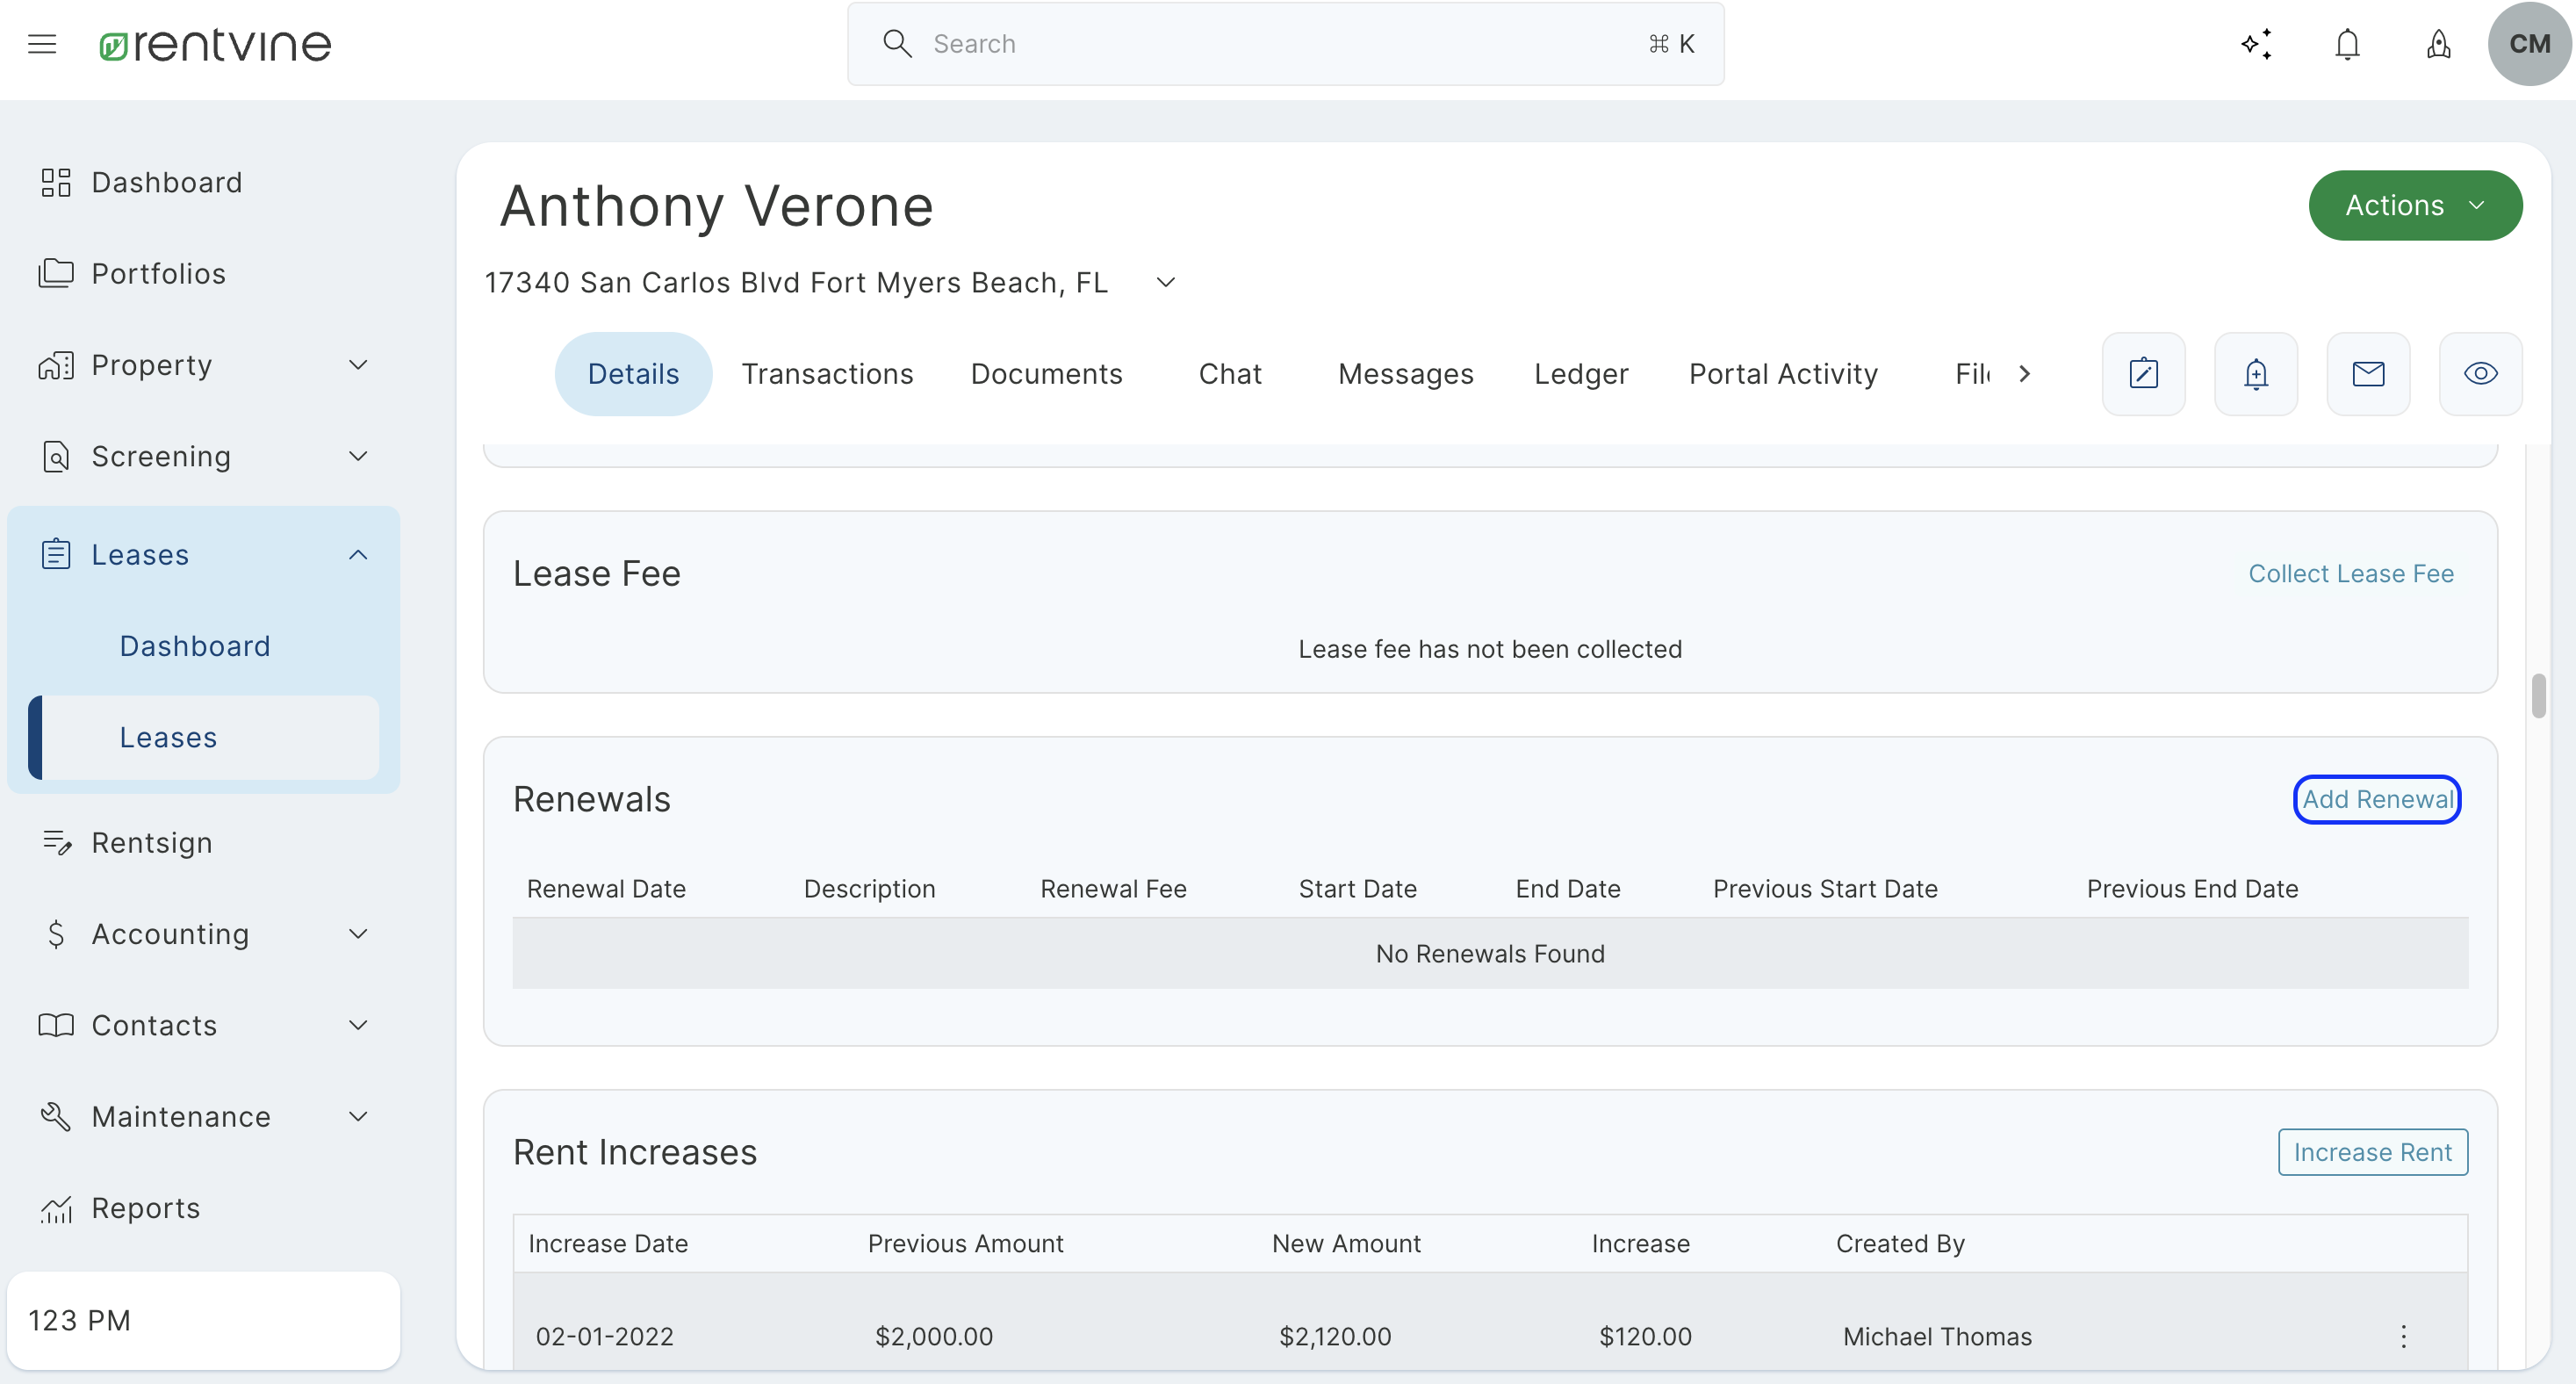Click the Rentvine logo

[x=215, y=44]
